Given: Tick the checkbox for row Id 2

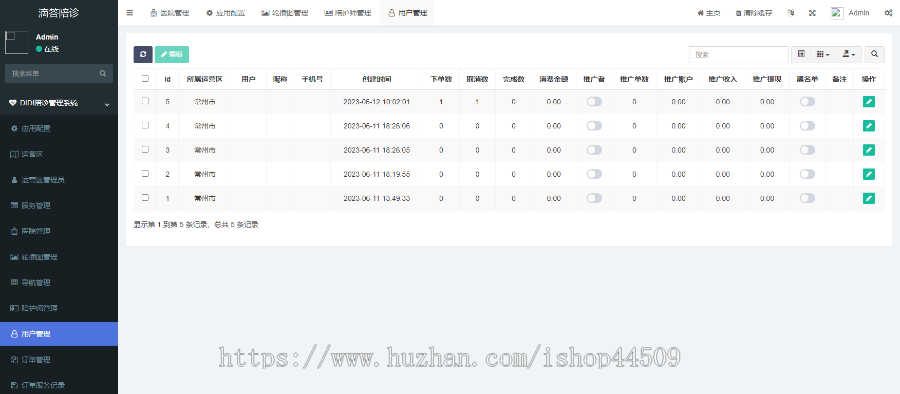Looking at the screenshot, I should tap(145, 173).
